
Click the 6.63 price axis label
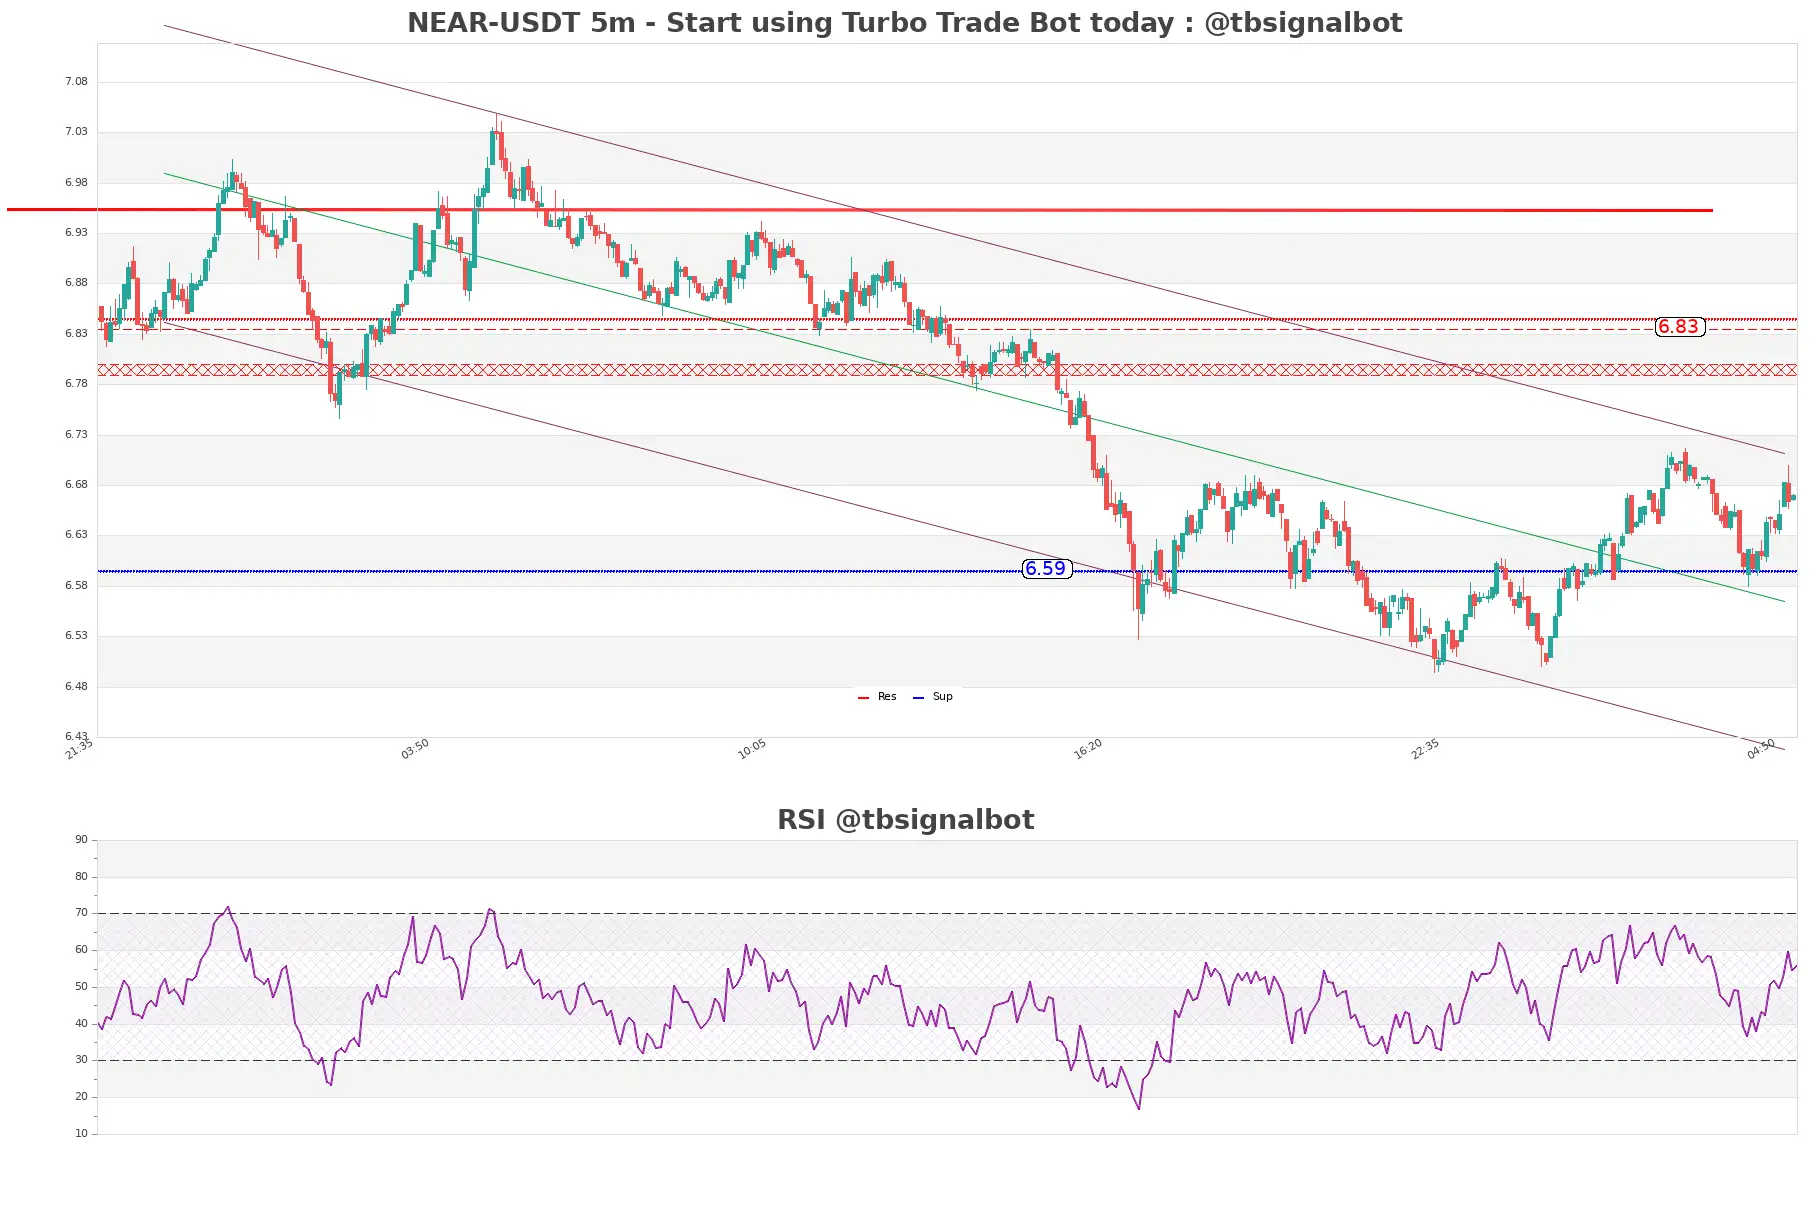click(x=76, y=535)
